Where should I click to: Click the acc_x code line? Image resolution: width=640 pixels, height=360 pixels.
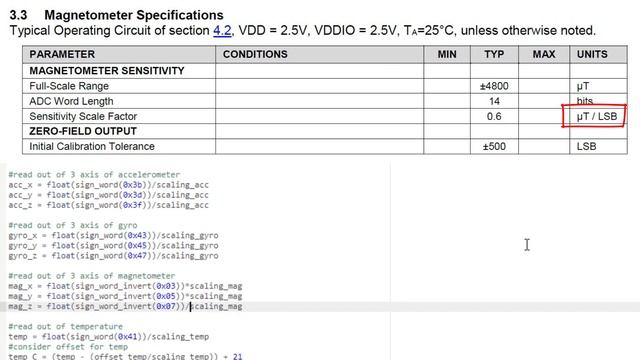tap(109, 185)
